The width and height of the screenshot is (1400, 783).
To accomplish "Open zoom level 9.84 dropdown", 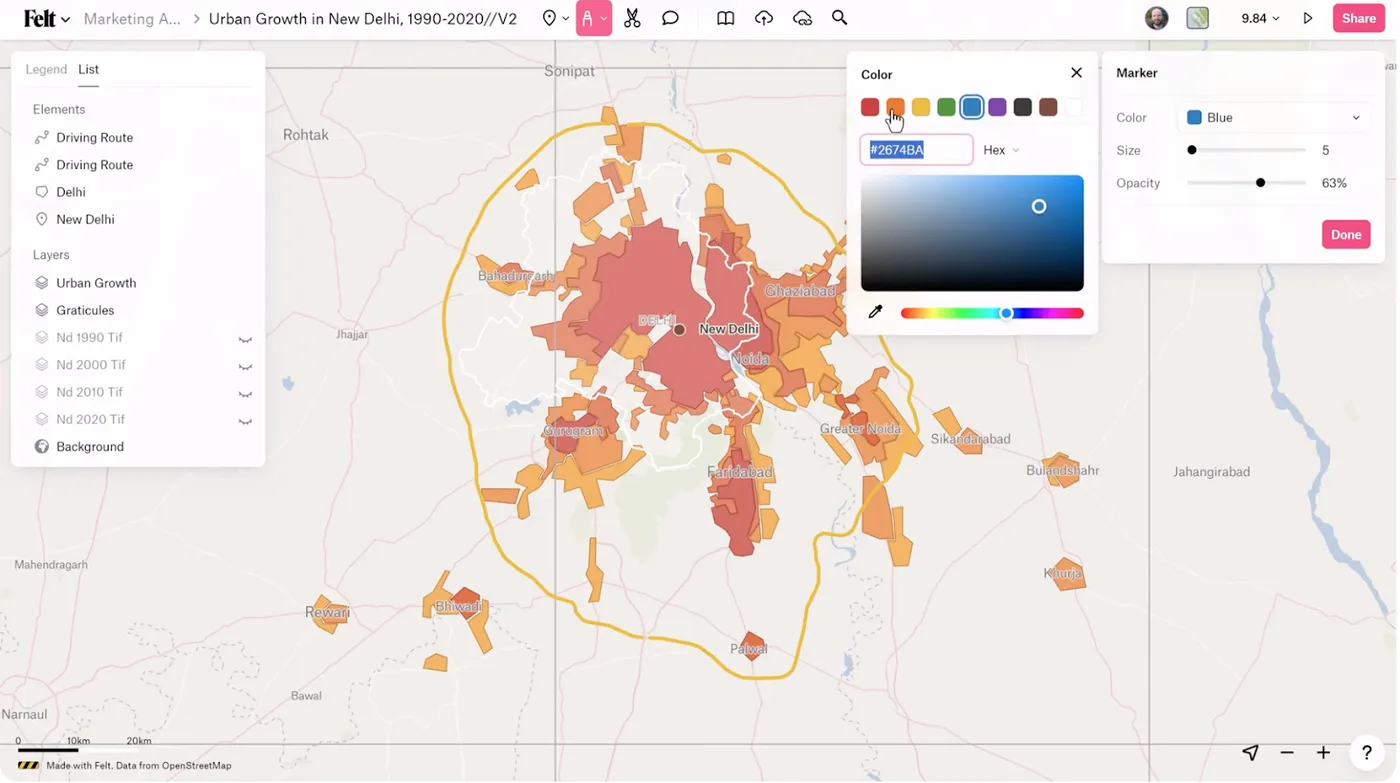I will [x=1260, y=18].
